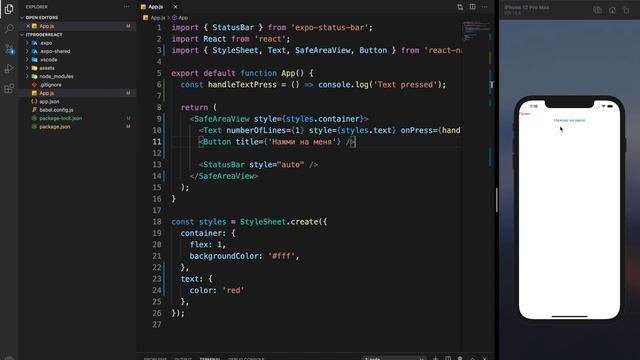Open package.json file
This screenshot has height=360, width=640.
pyautogui.click(x=54, y=127)
